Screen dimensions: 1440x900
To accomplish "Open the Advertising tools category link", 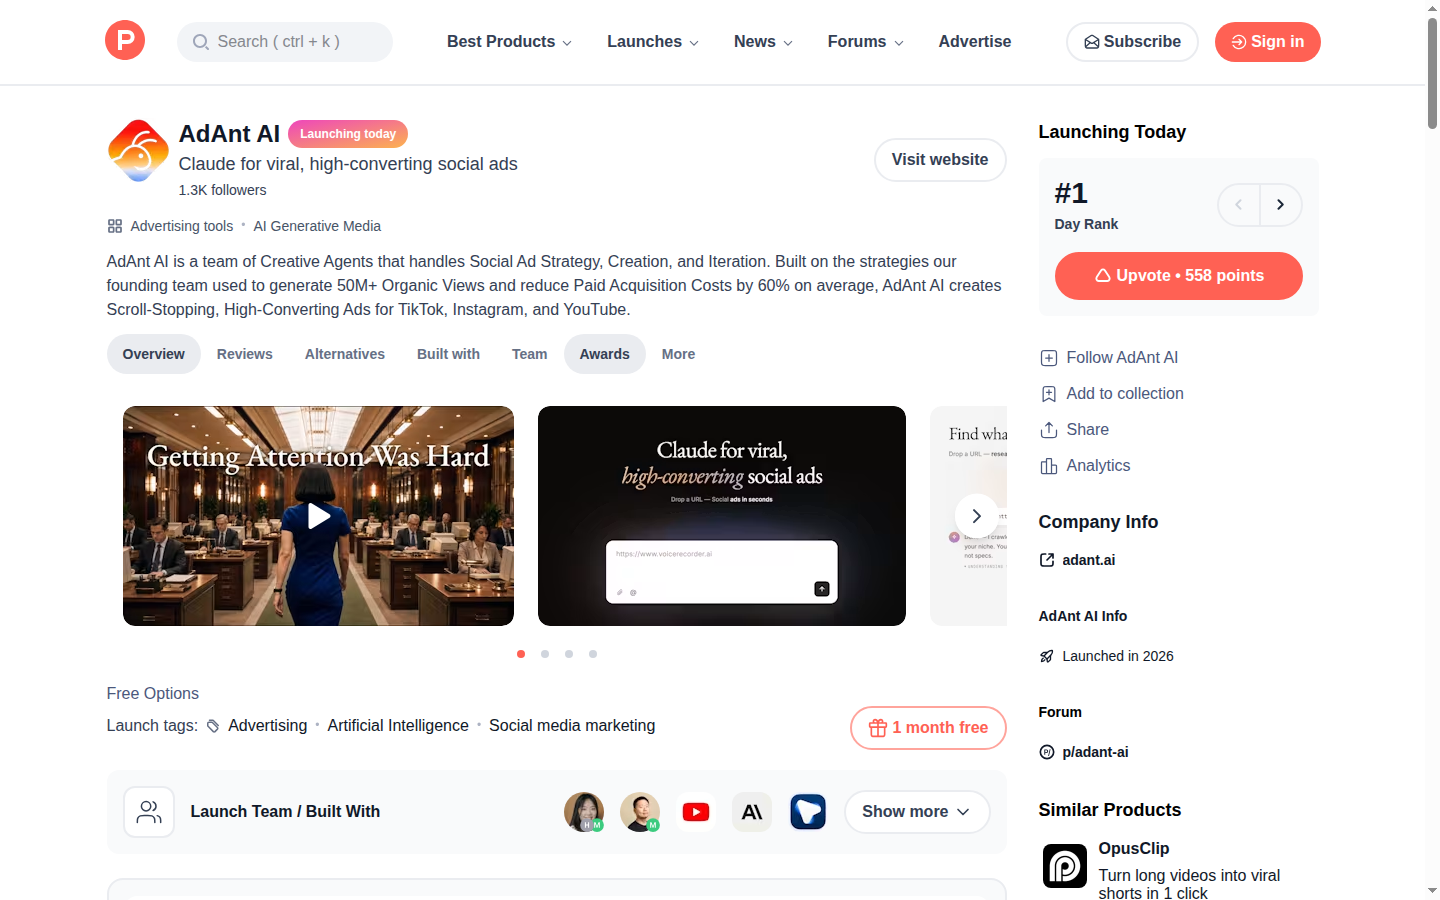I will [x=182, y=226].
